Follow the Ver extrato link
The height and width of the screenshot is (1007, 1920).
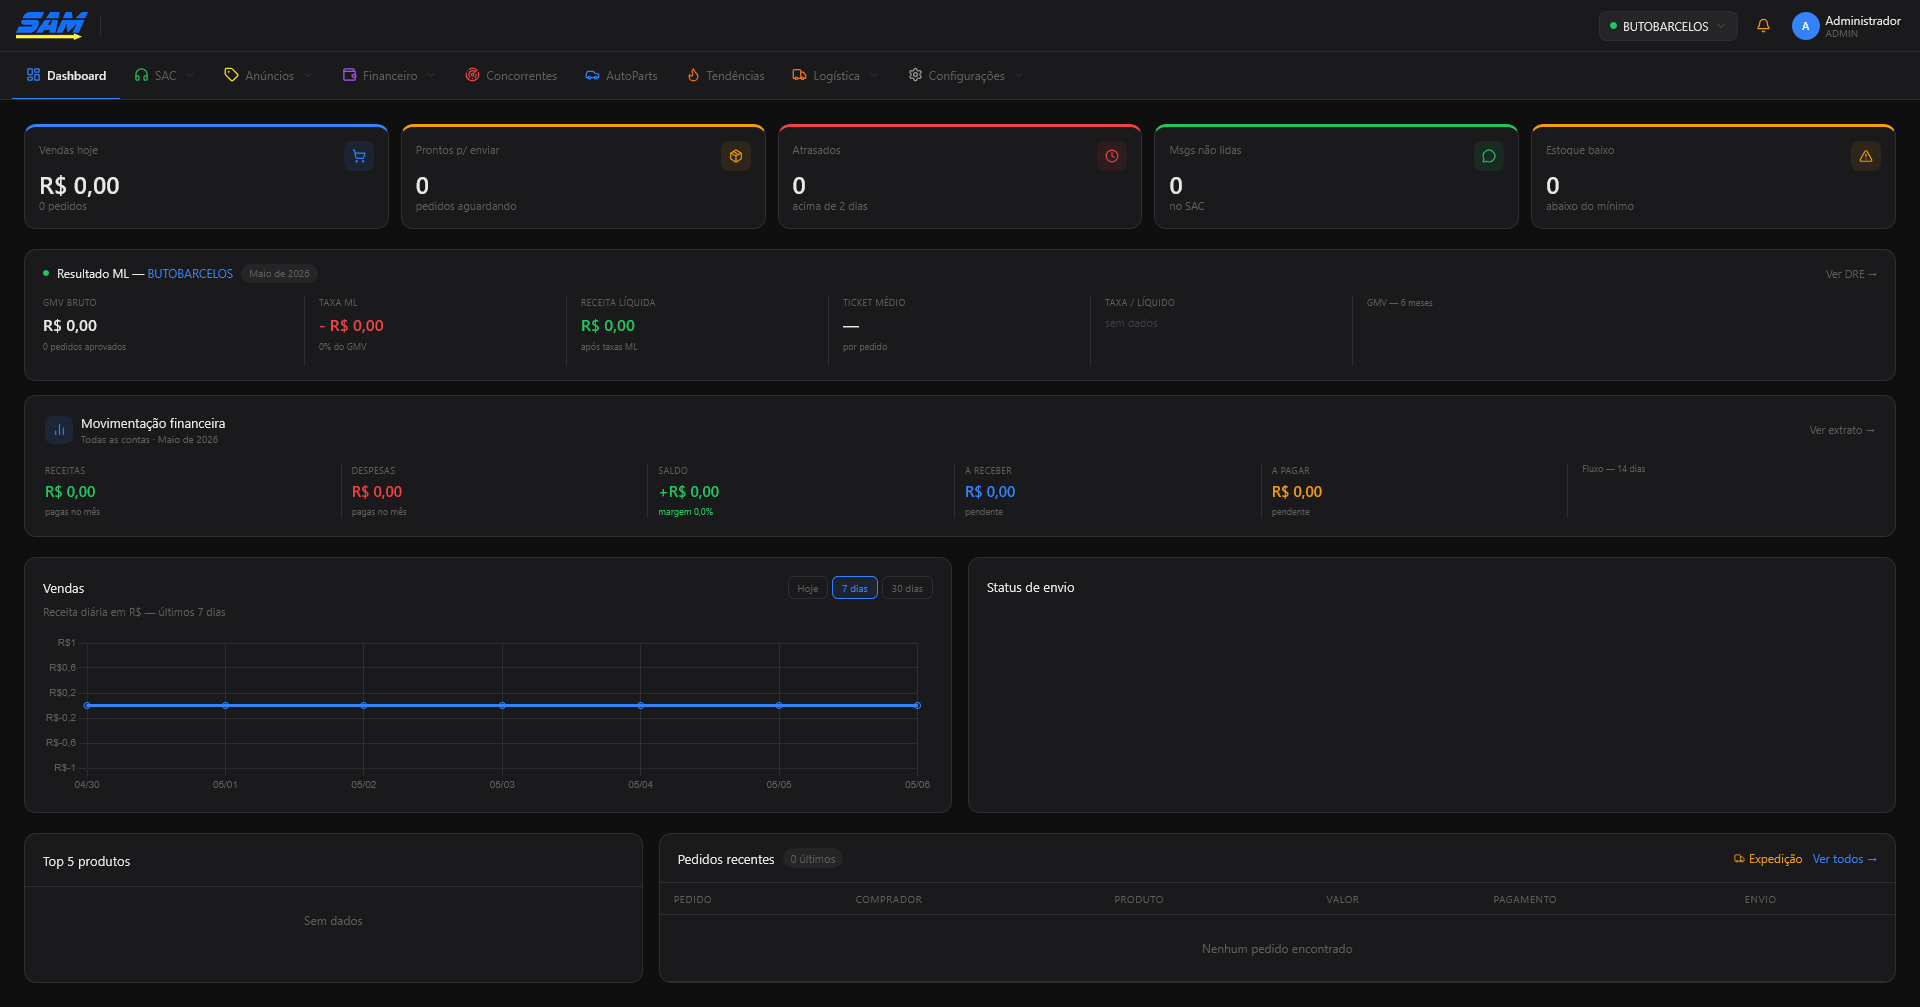tap(1842, 430)
